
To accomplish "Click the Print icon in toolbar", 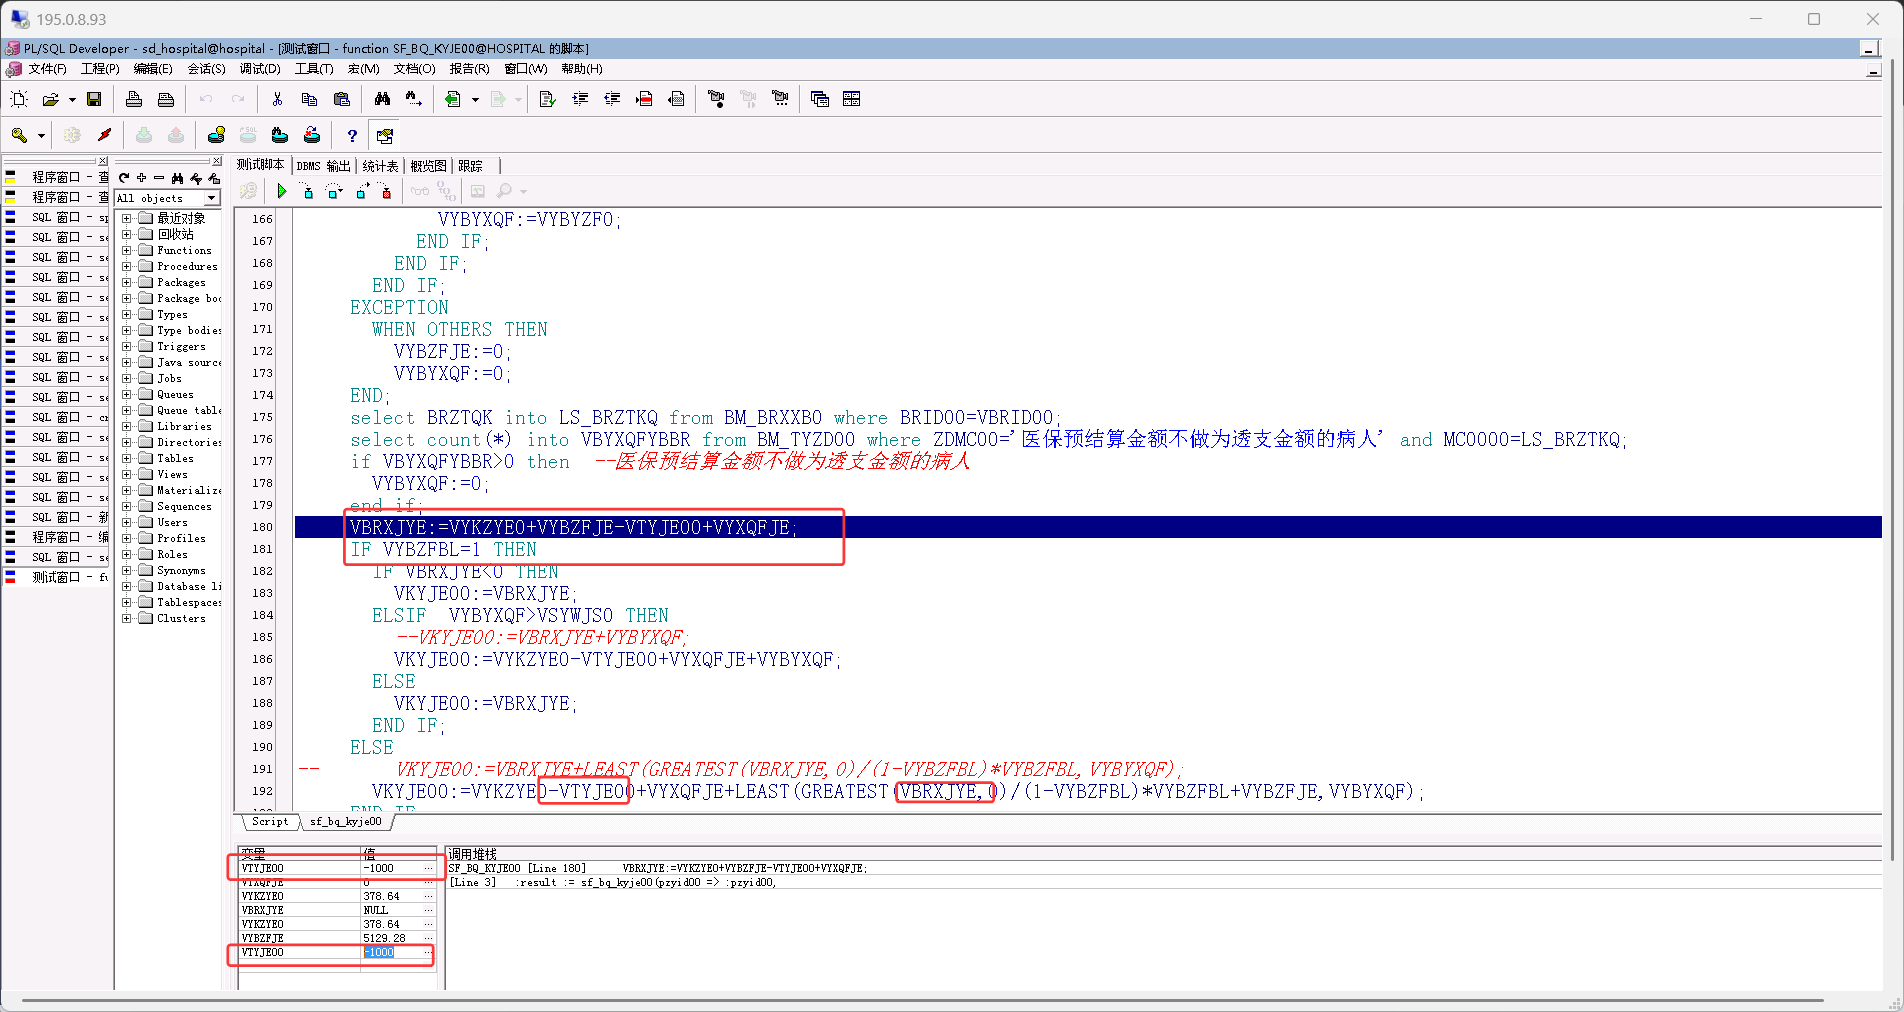I will click(x=134, y=99).
